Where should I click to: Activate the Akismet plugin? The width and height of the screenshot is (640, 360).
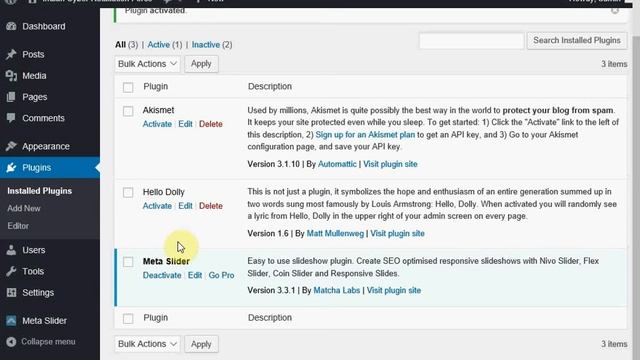tap(157, 124)
